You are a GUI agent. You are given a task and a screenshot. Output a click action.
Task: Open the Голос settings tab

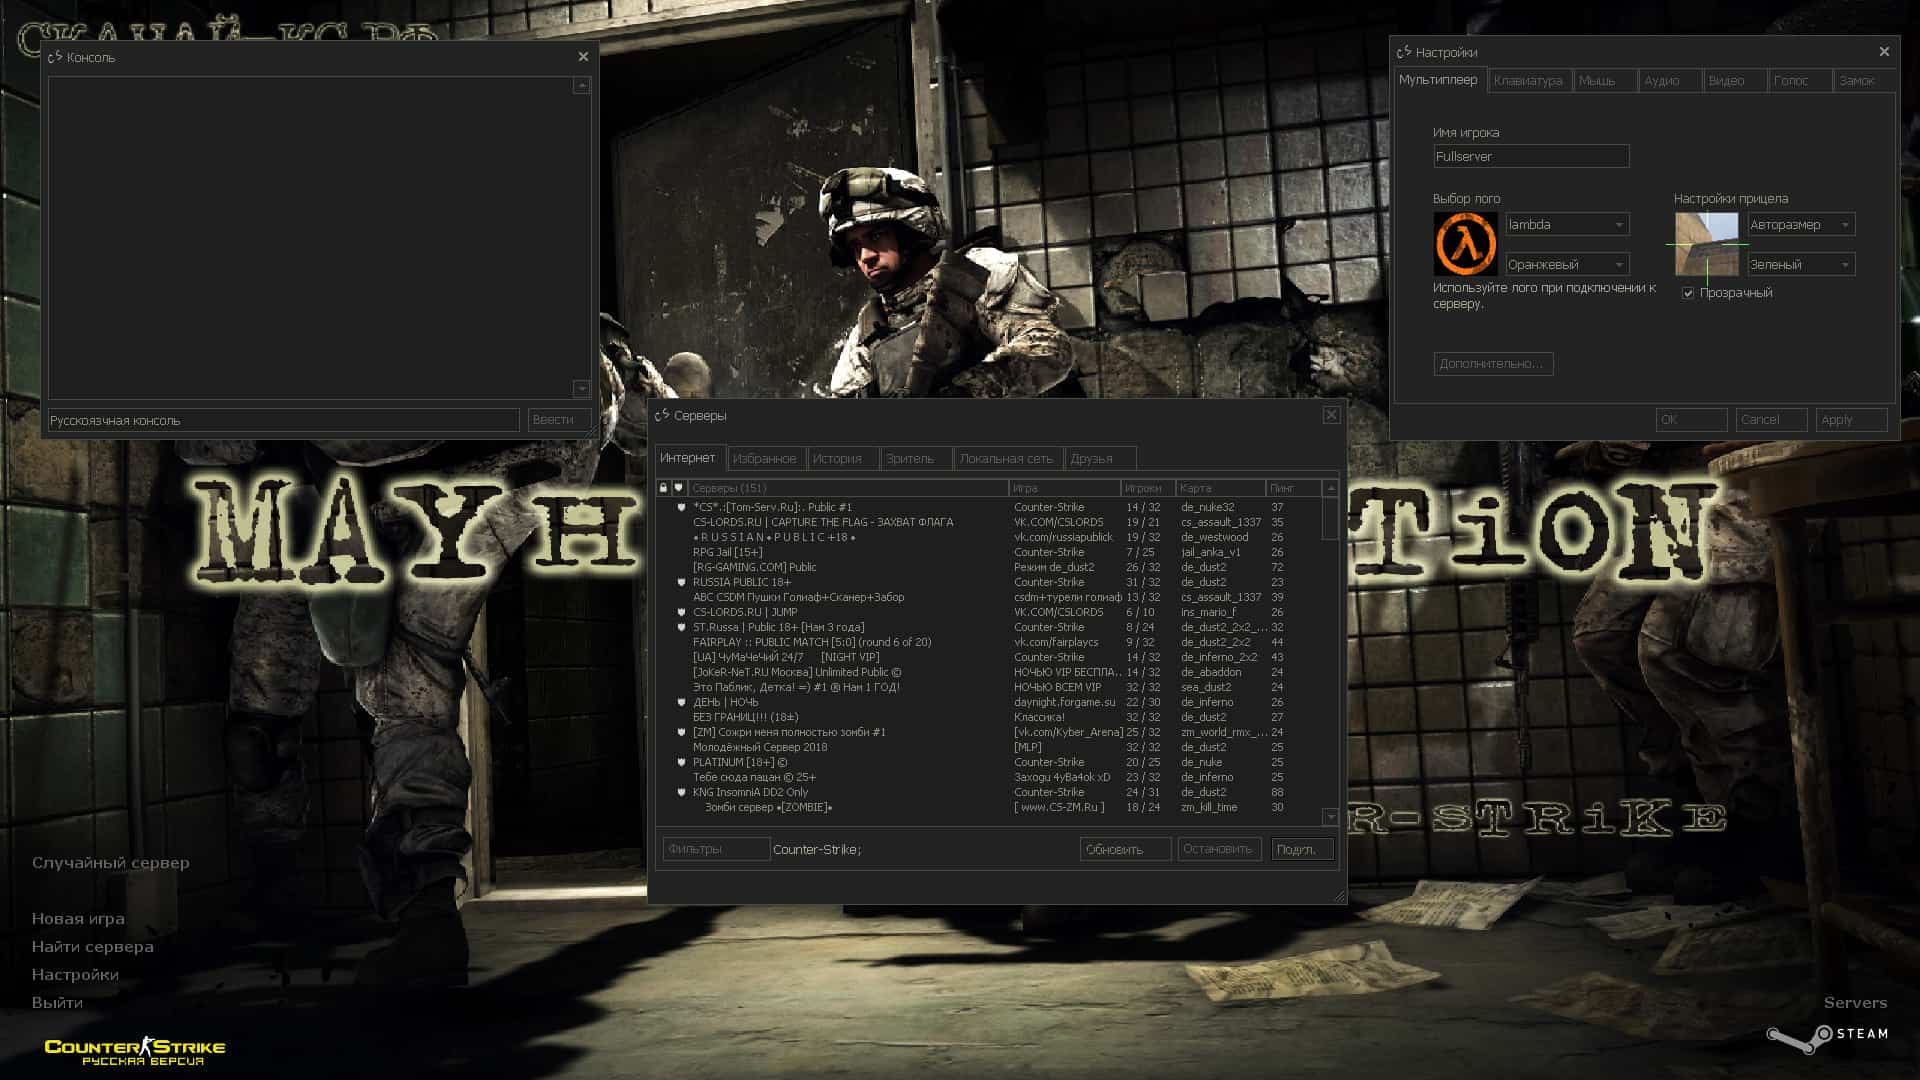pyautogui.click(x=1799, y=81)
